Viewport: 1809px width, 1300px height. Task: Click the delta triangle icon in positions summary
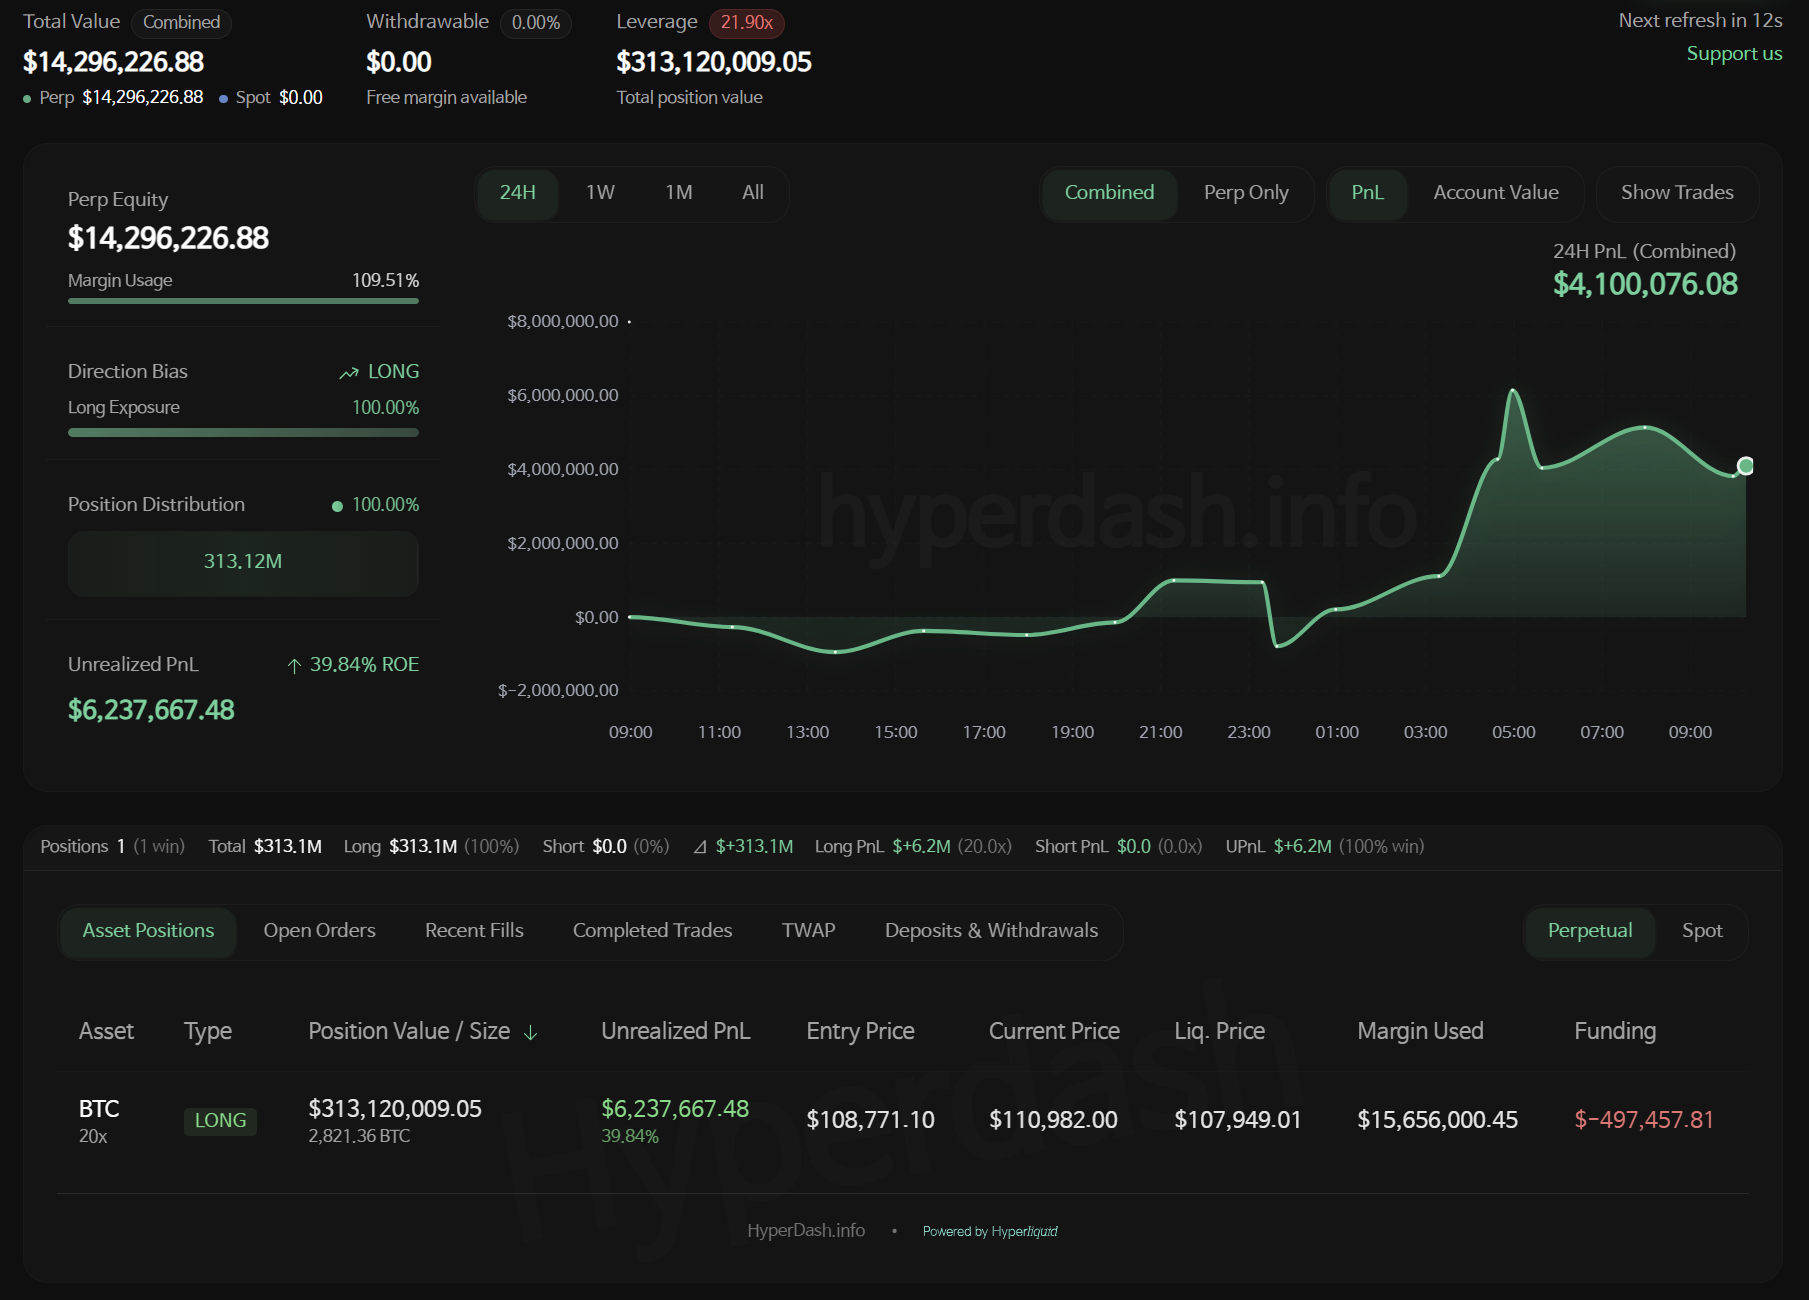click(x=700, y=847)
